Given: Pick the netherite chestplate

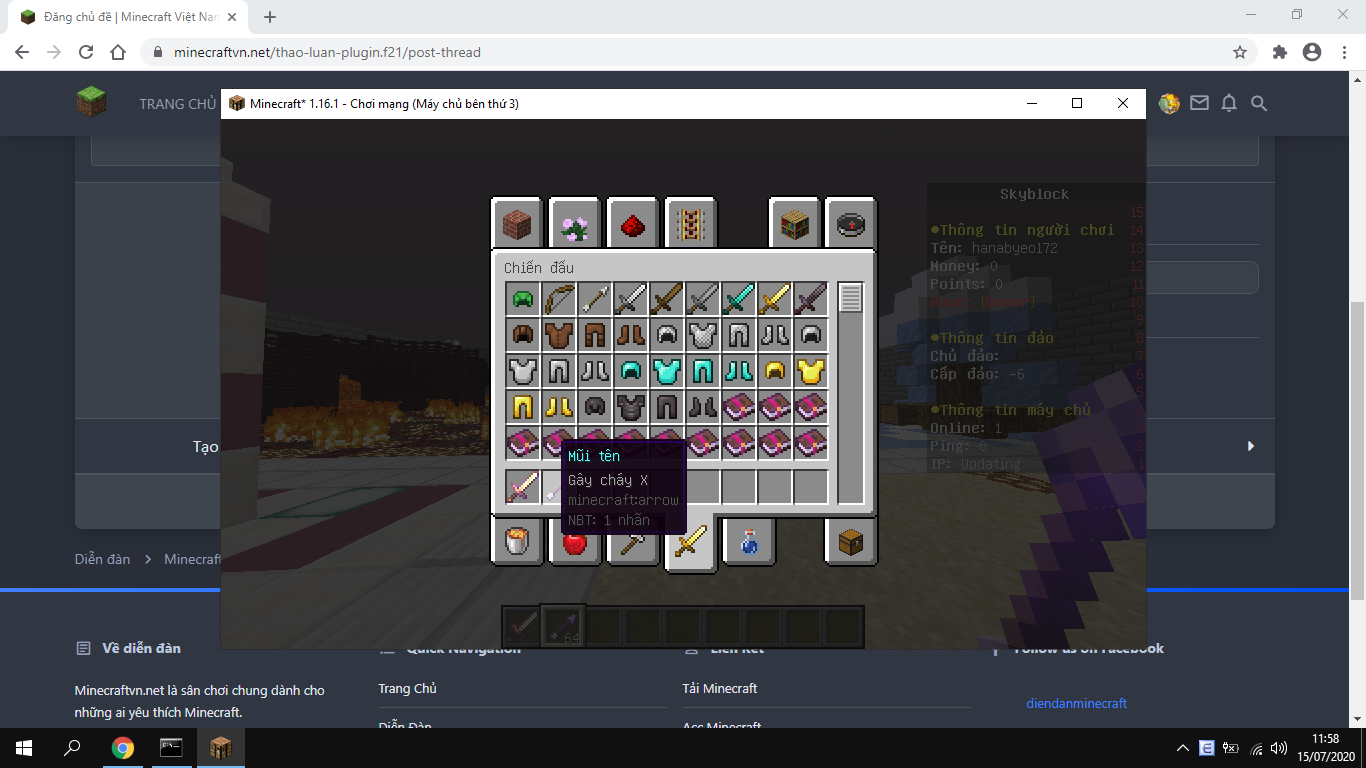Looking at the screenshot, I should (x=631, y=407).
